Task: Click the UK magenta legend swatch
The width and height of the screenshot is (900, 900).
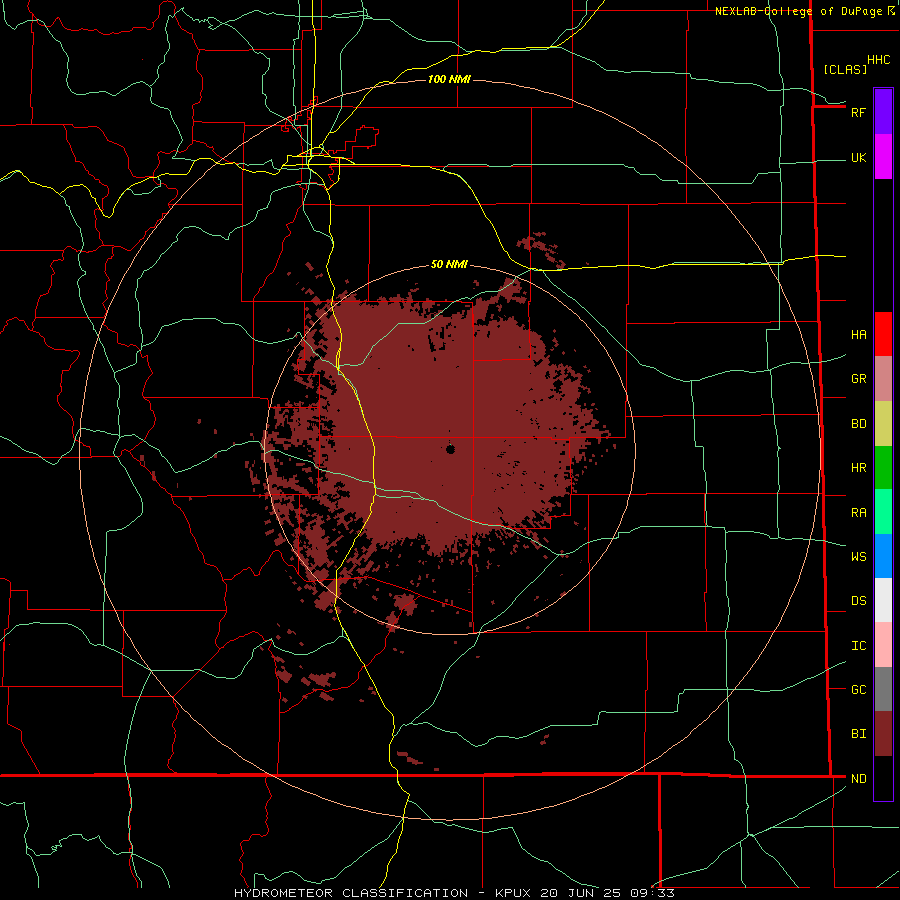Action: tap(883, 157)
